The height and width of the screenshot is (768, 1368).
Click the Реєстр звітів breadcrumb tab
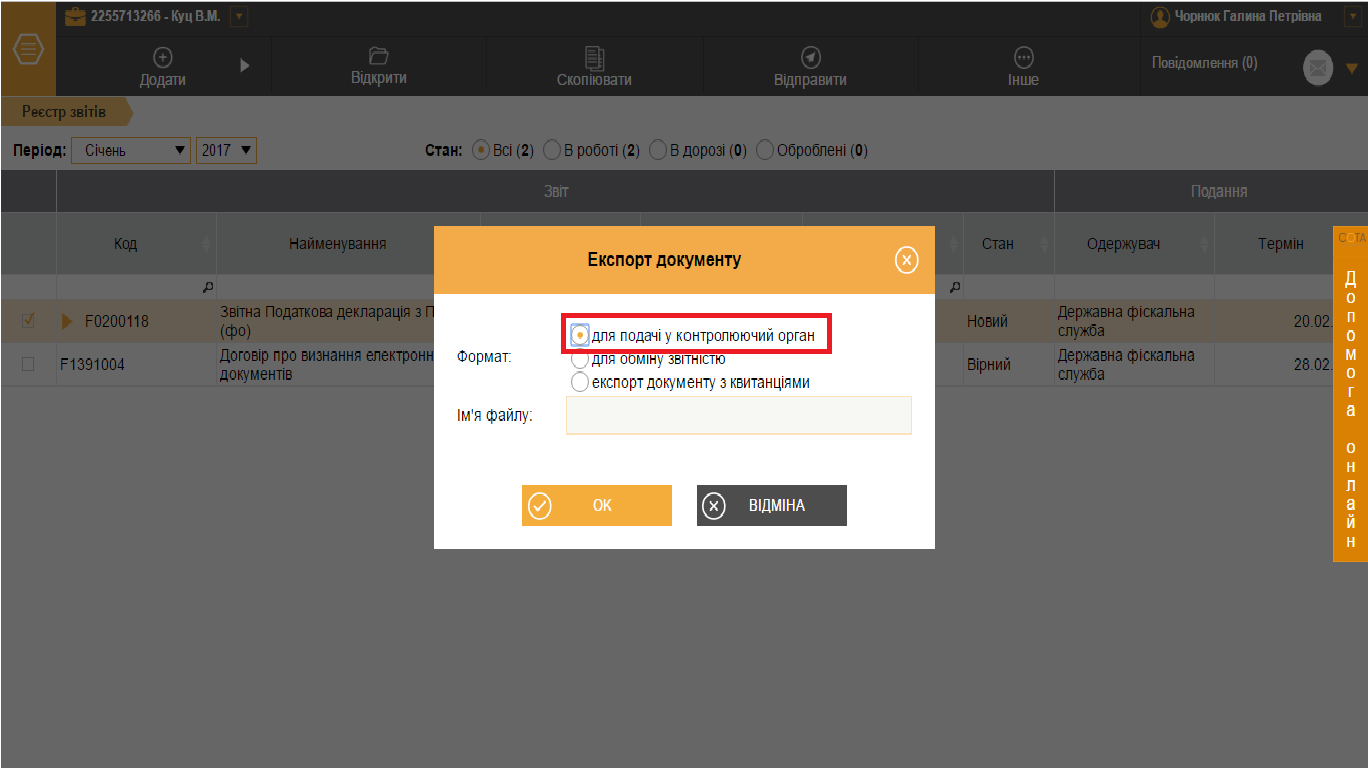pyautogui.click(x=65, y=112)
